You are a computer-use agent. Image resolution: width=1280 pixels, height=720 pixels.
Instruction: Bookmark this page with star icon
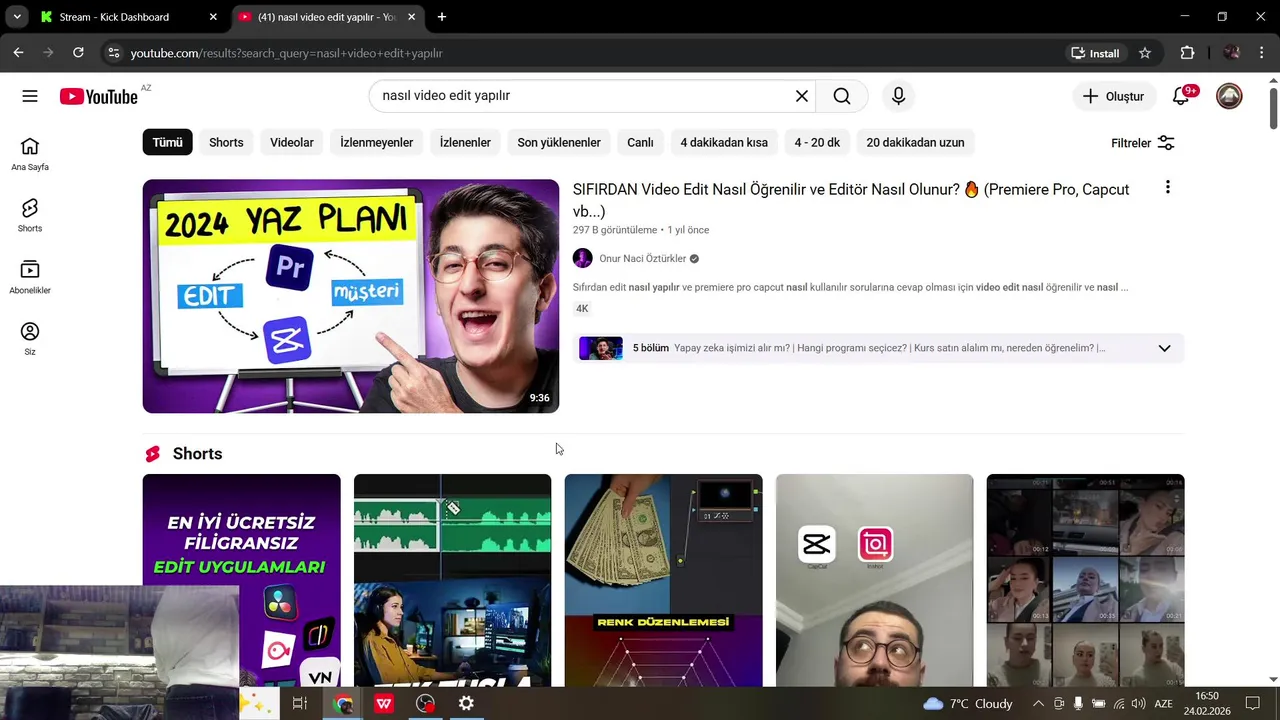point(1145,53)
